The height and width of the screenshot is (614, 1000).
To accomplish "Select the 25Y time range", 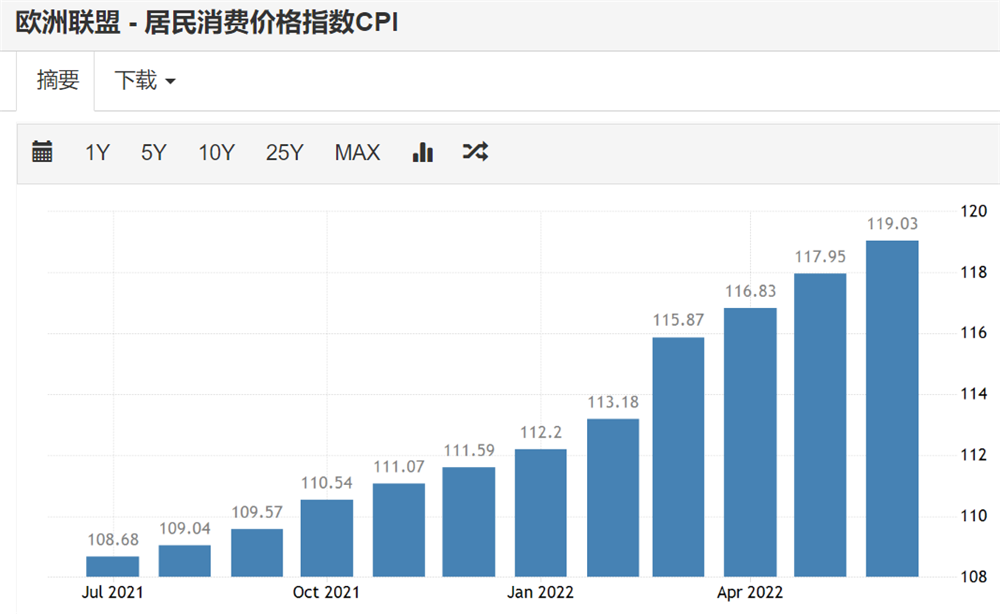I will click(284, 152).
